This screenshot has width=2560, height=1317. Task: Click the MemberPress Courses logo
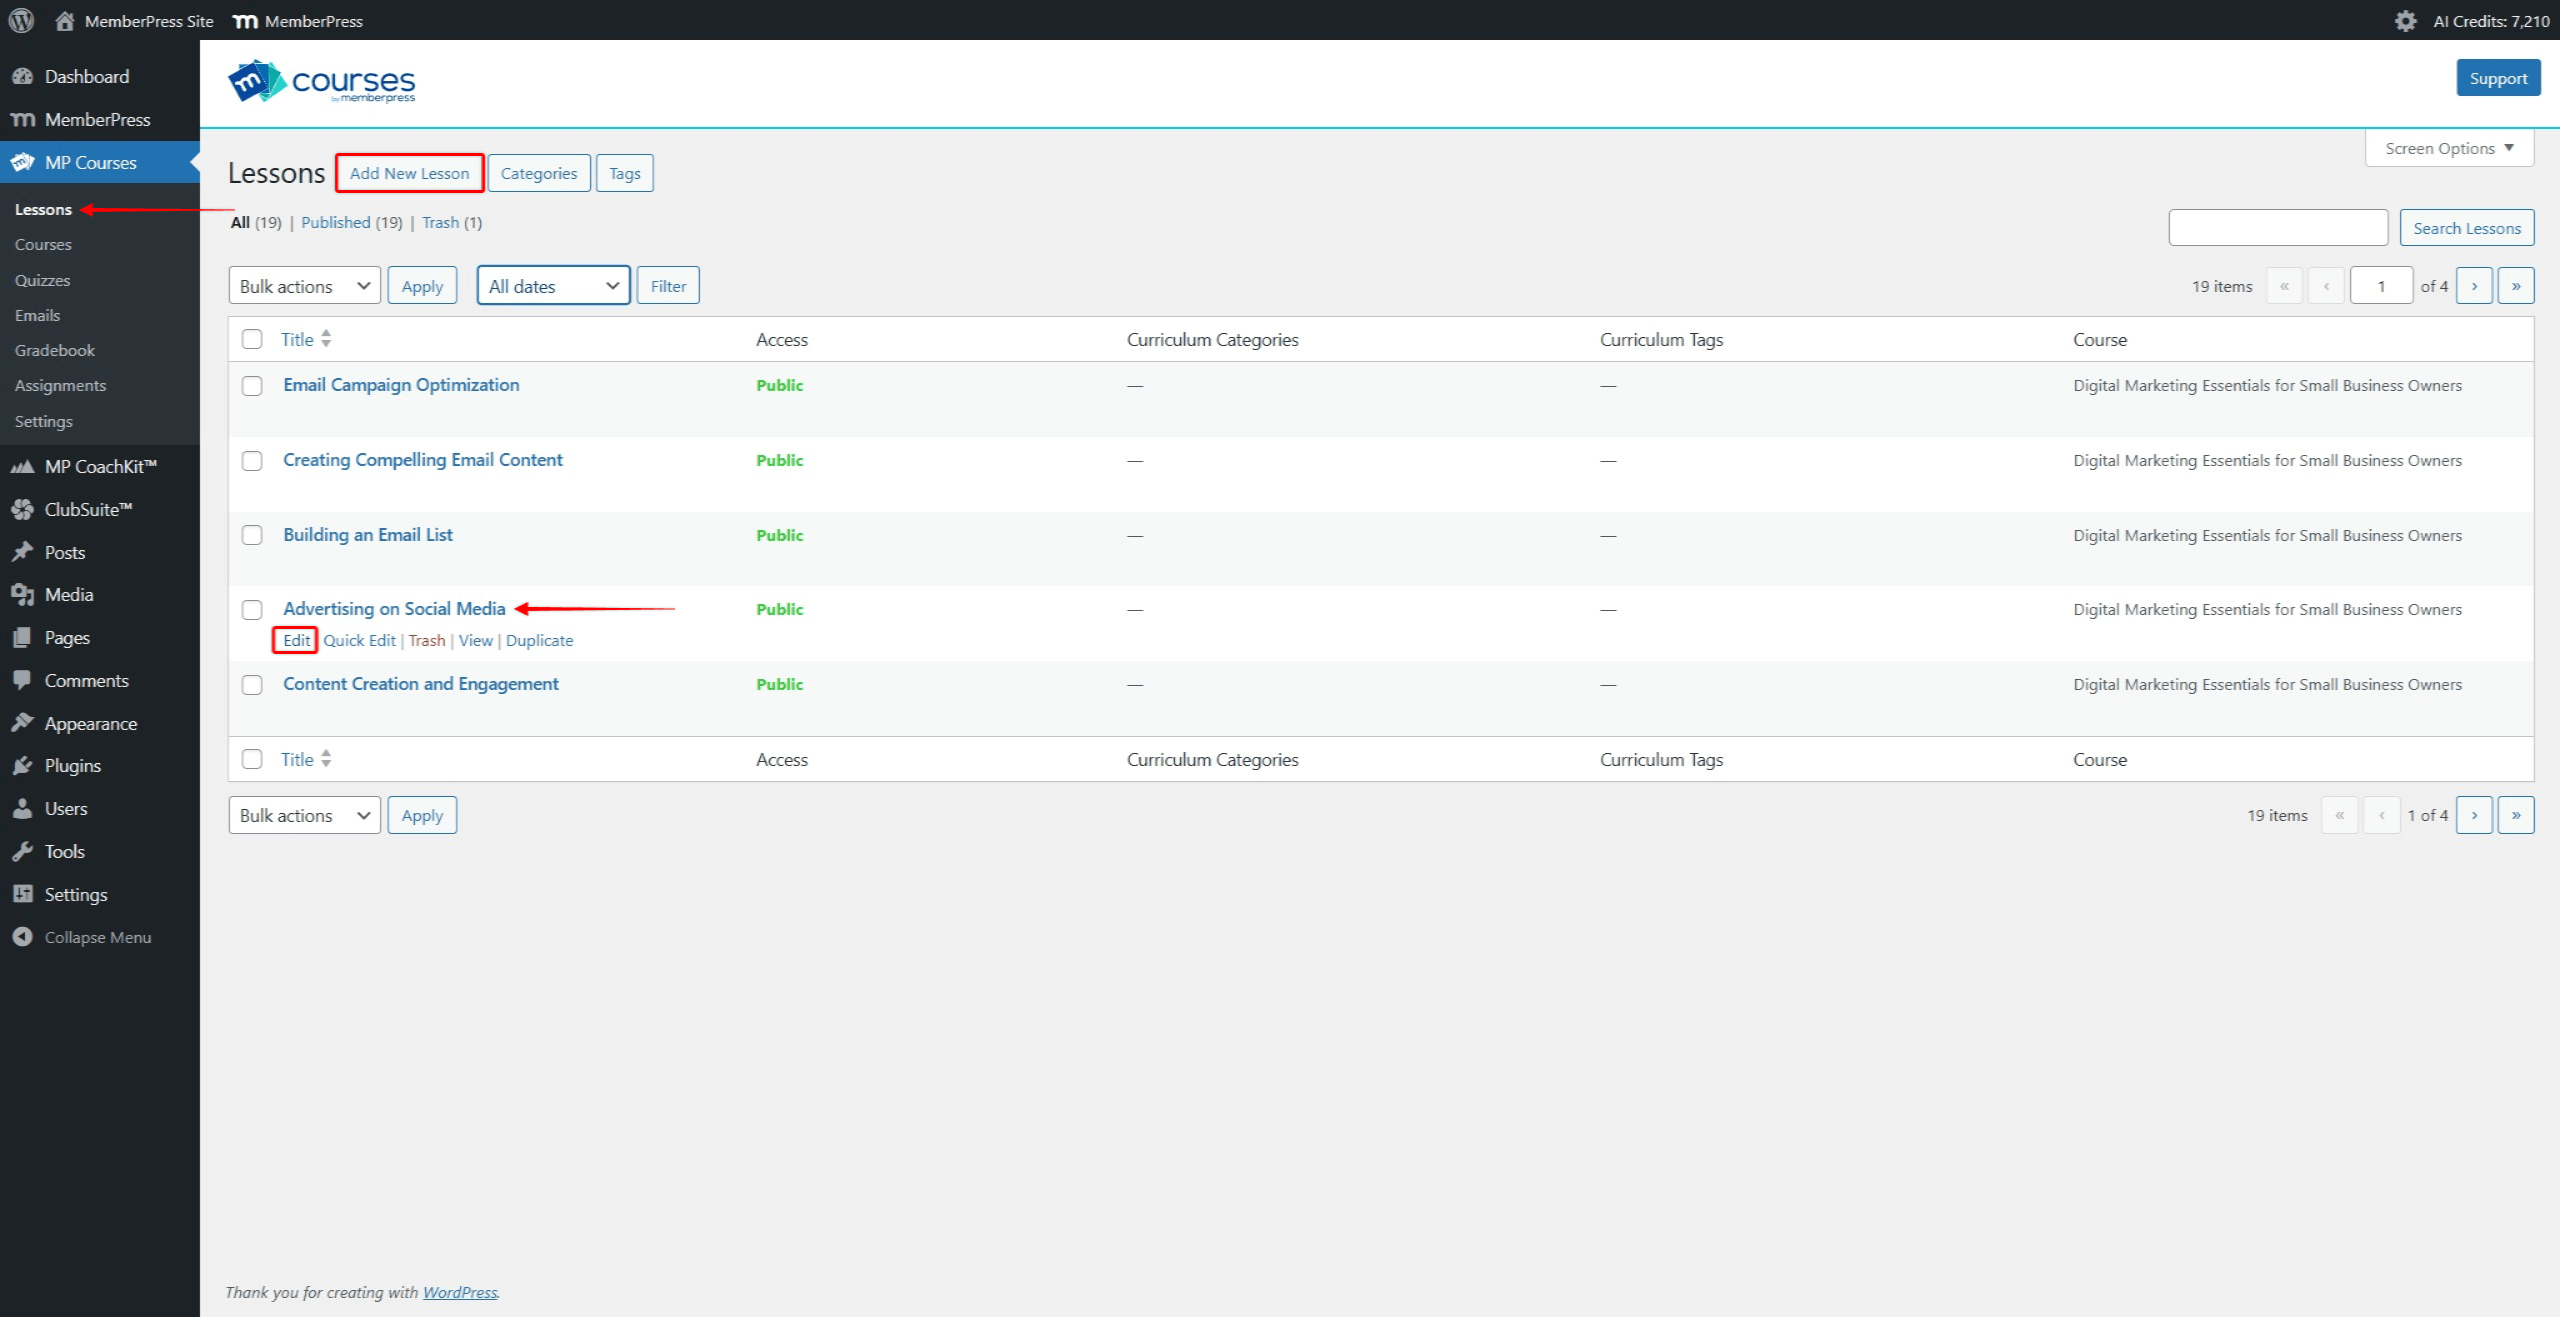[x=322, y=81]
